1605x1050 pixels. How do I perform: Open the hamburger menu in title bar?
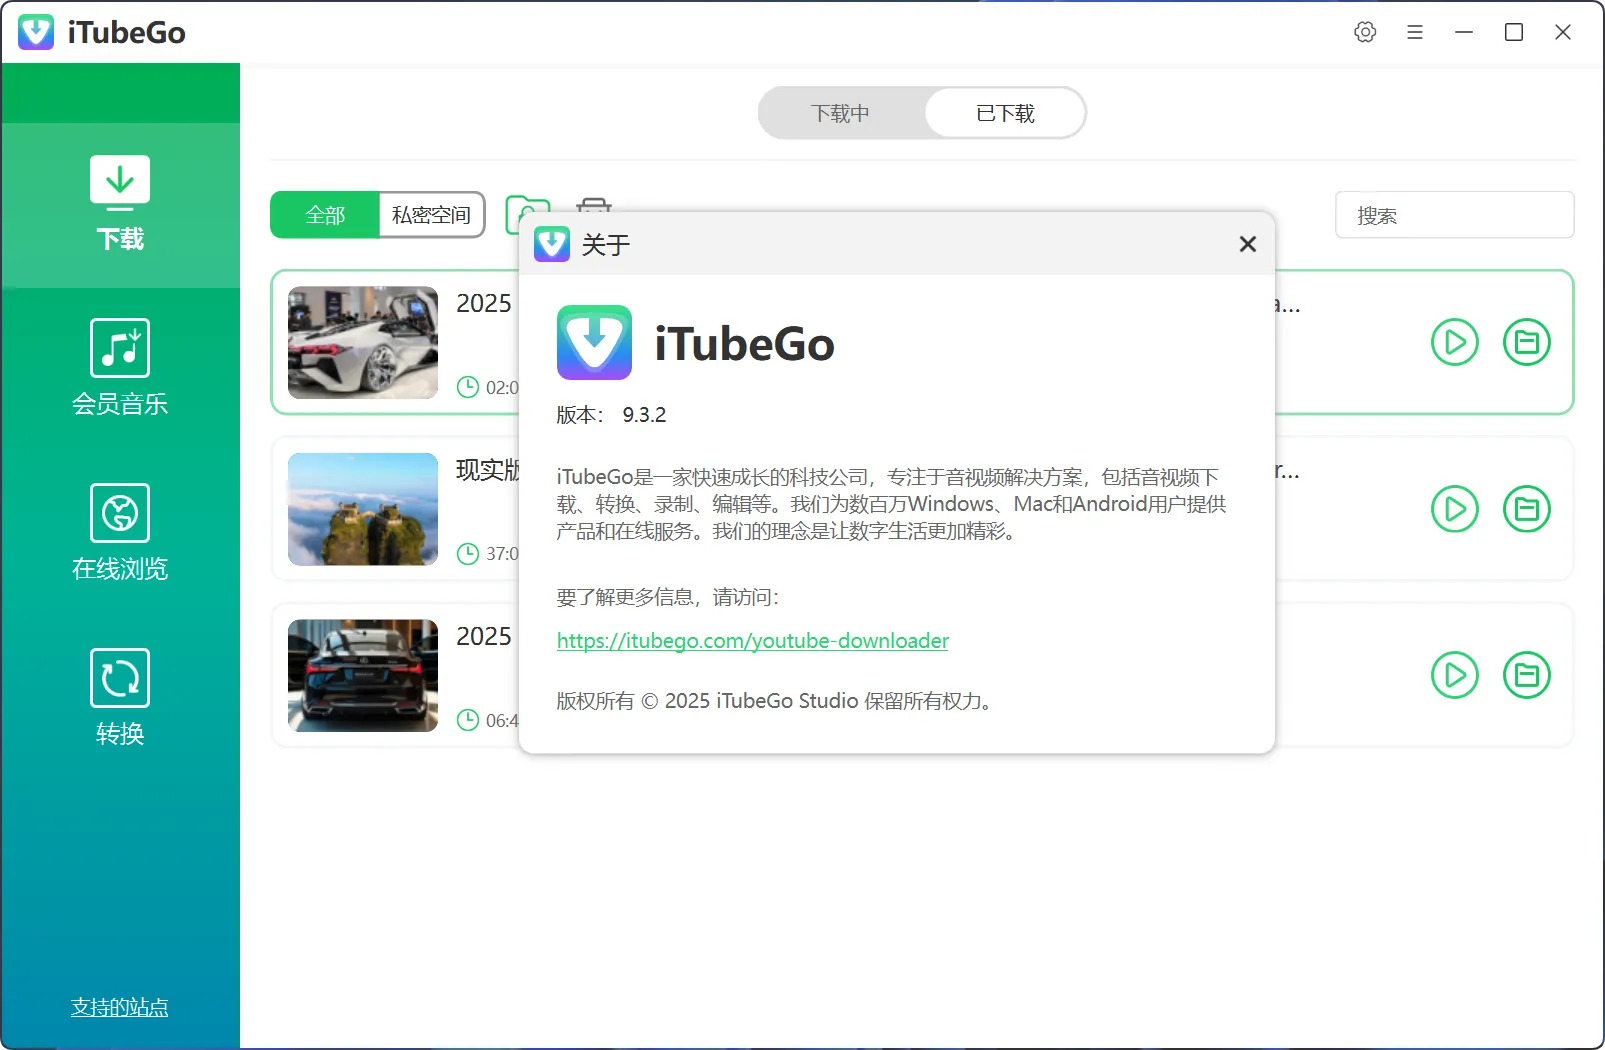pos(1414,32)
